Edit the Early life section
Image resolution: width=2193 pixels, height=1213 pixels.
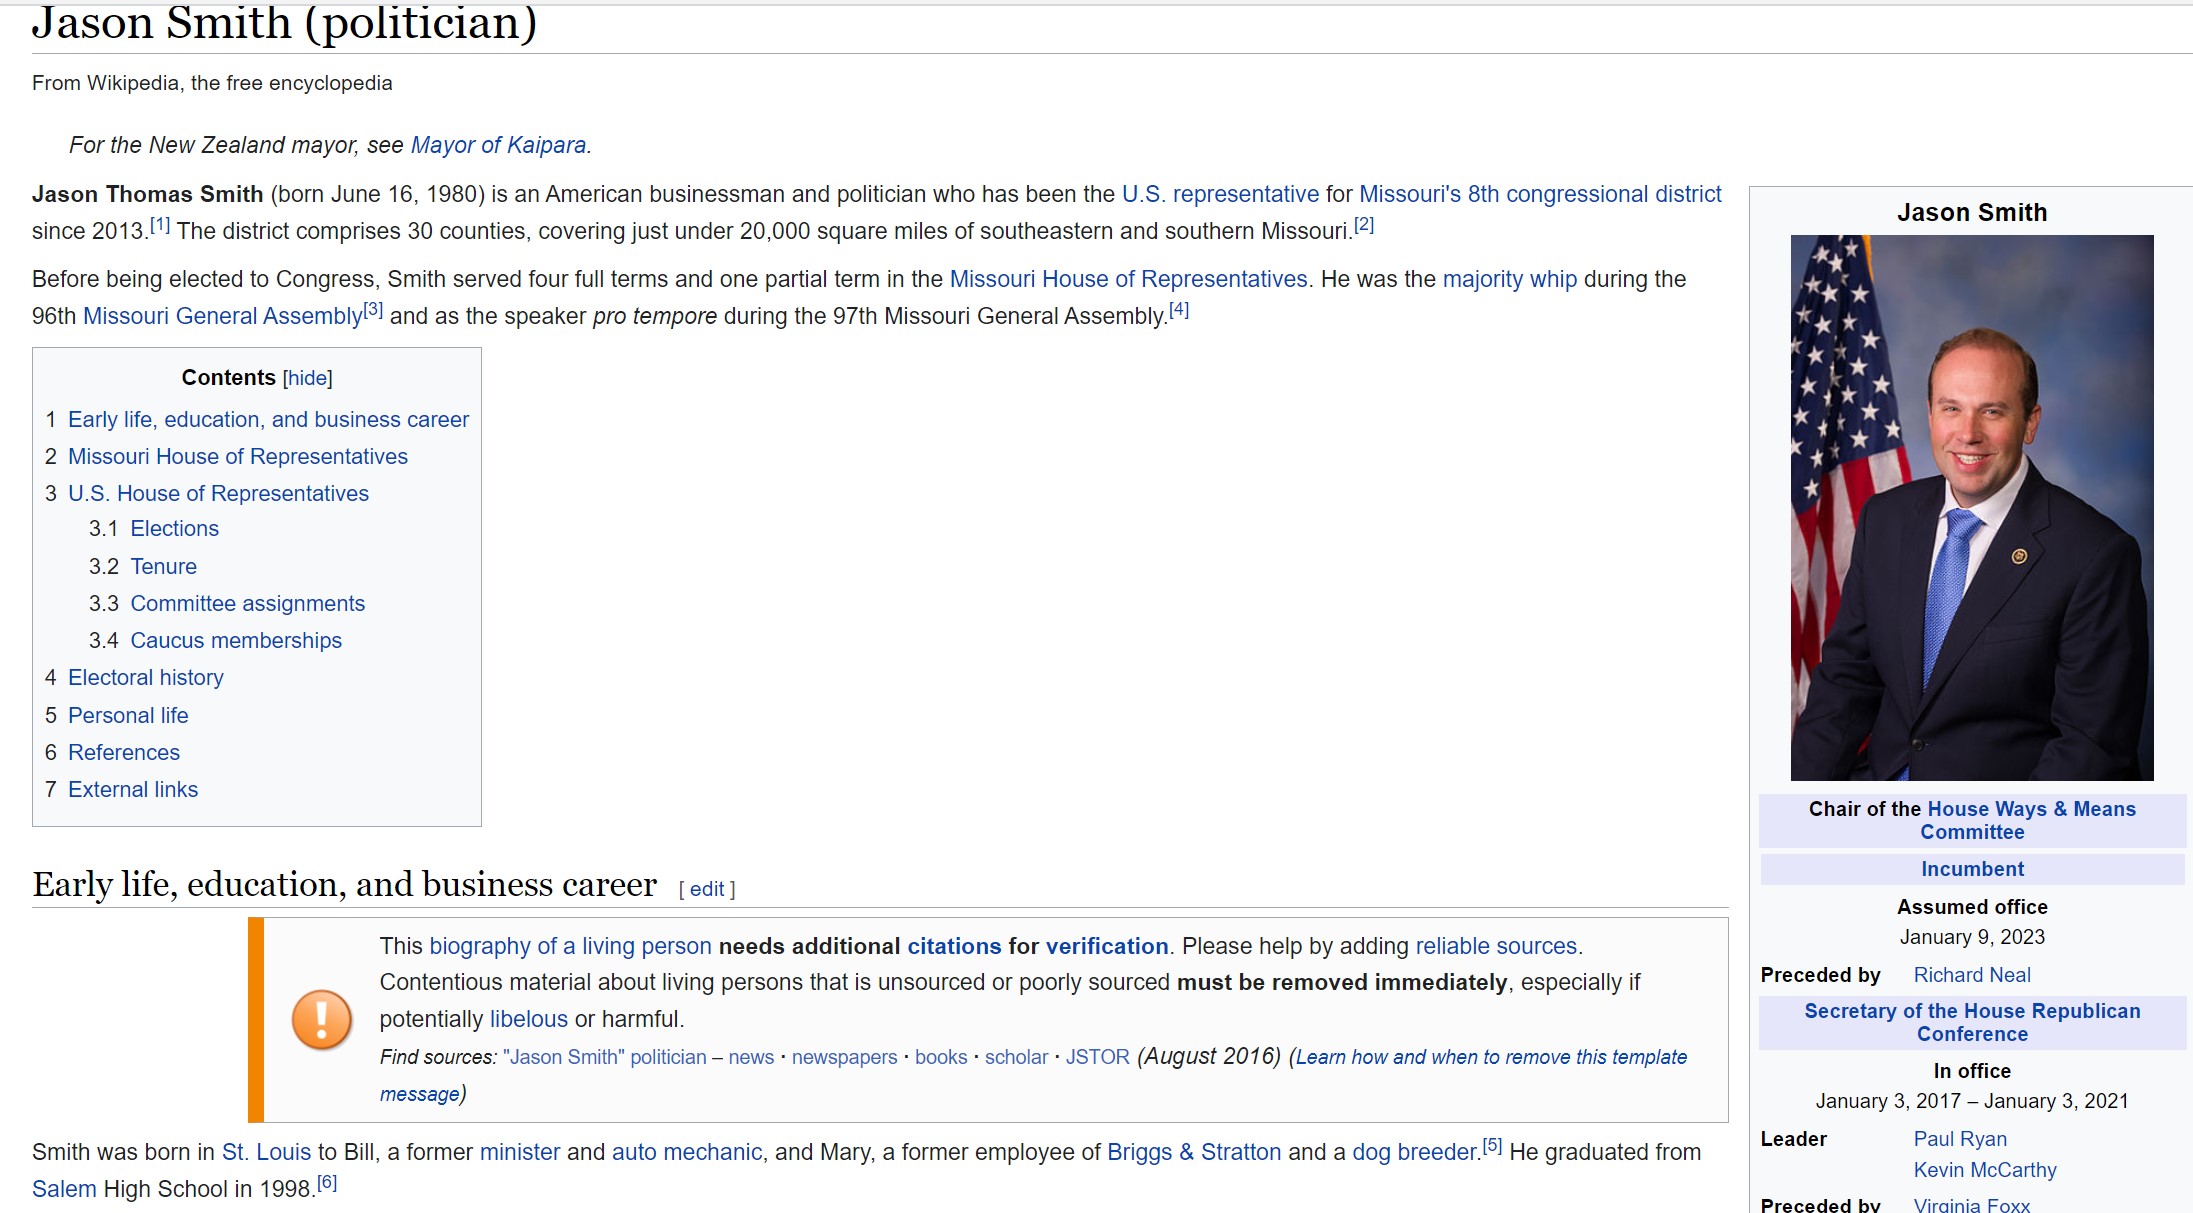(707, 889)
